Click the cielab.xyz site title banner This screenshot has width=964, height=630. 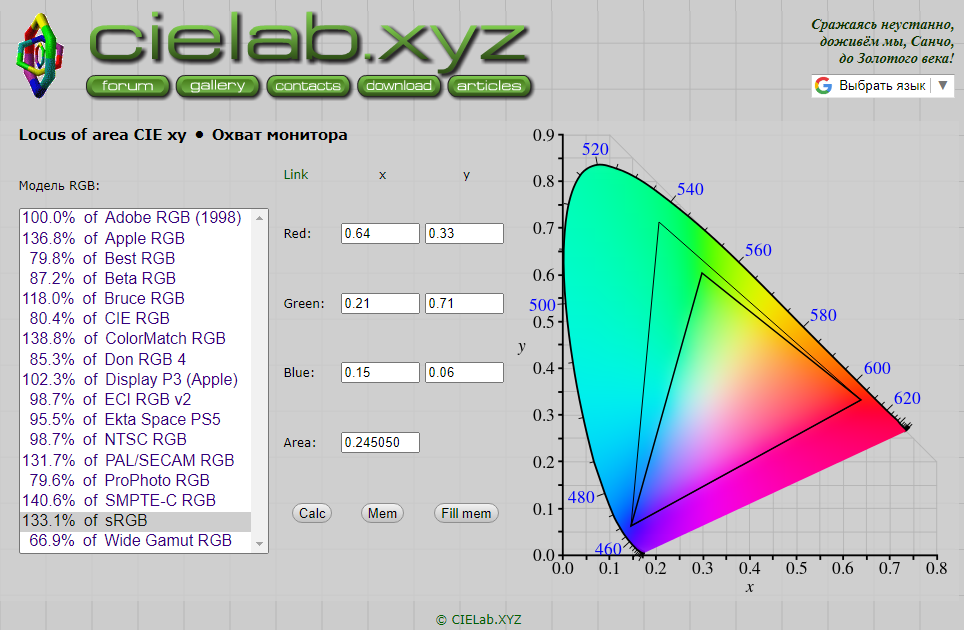[308, 40]
